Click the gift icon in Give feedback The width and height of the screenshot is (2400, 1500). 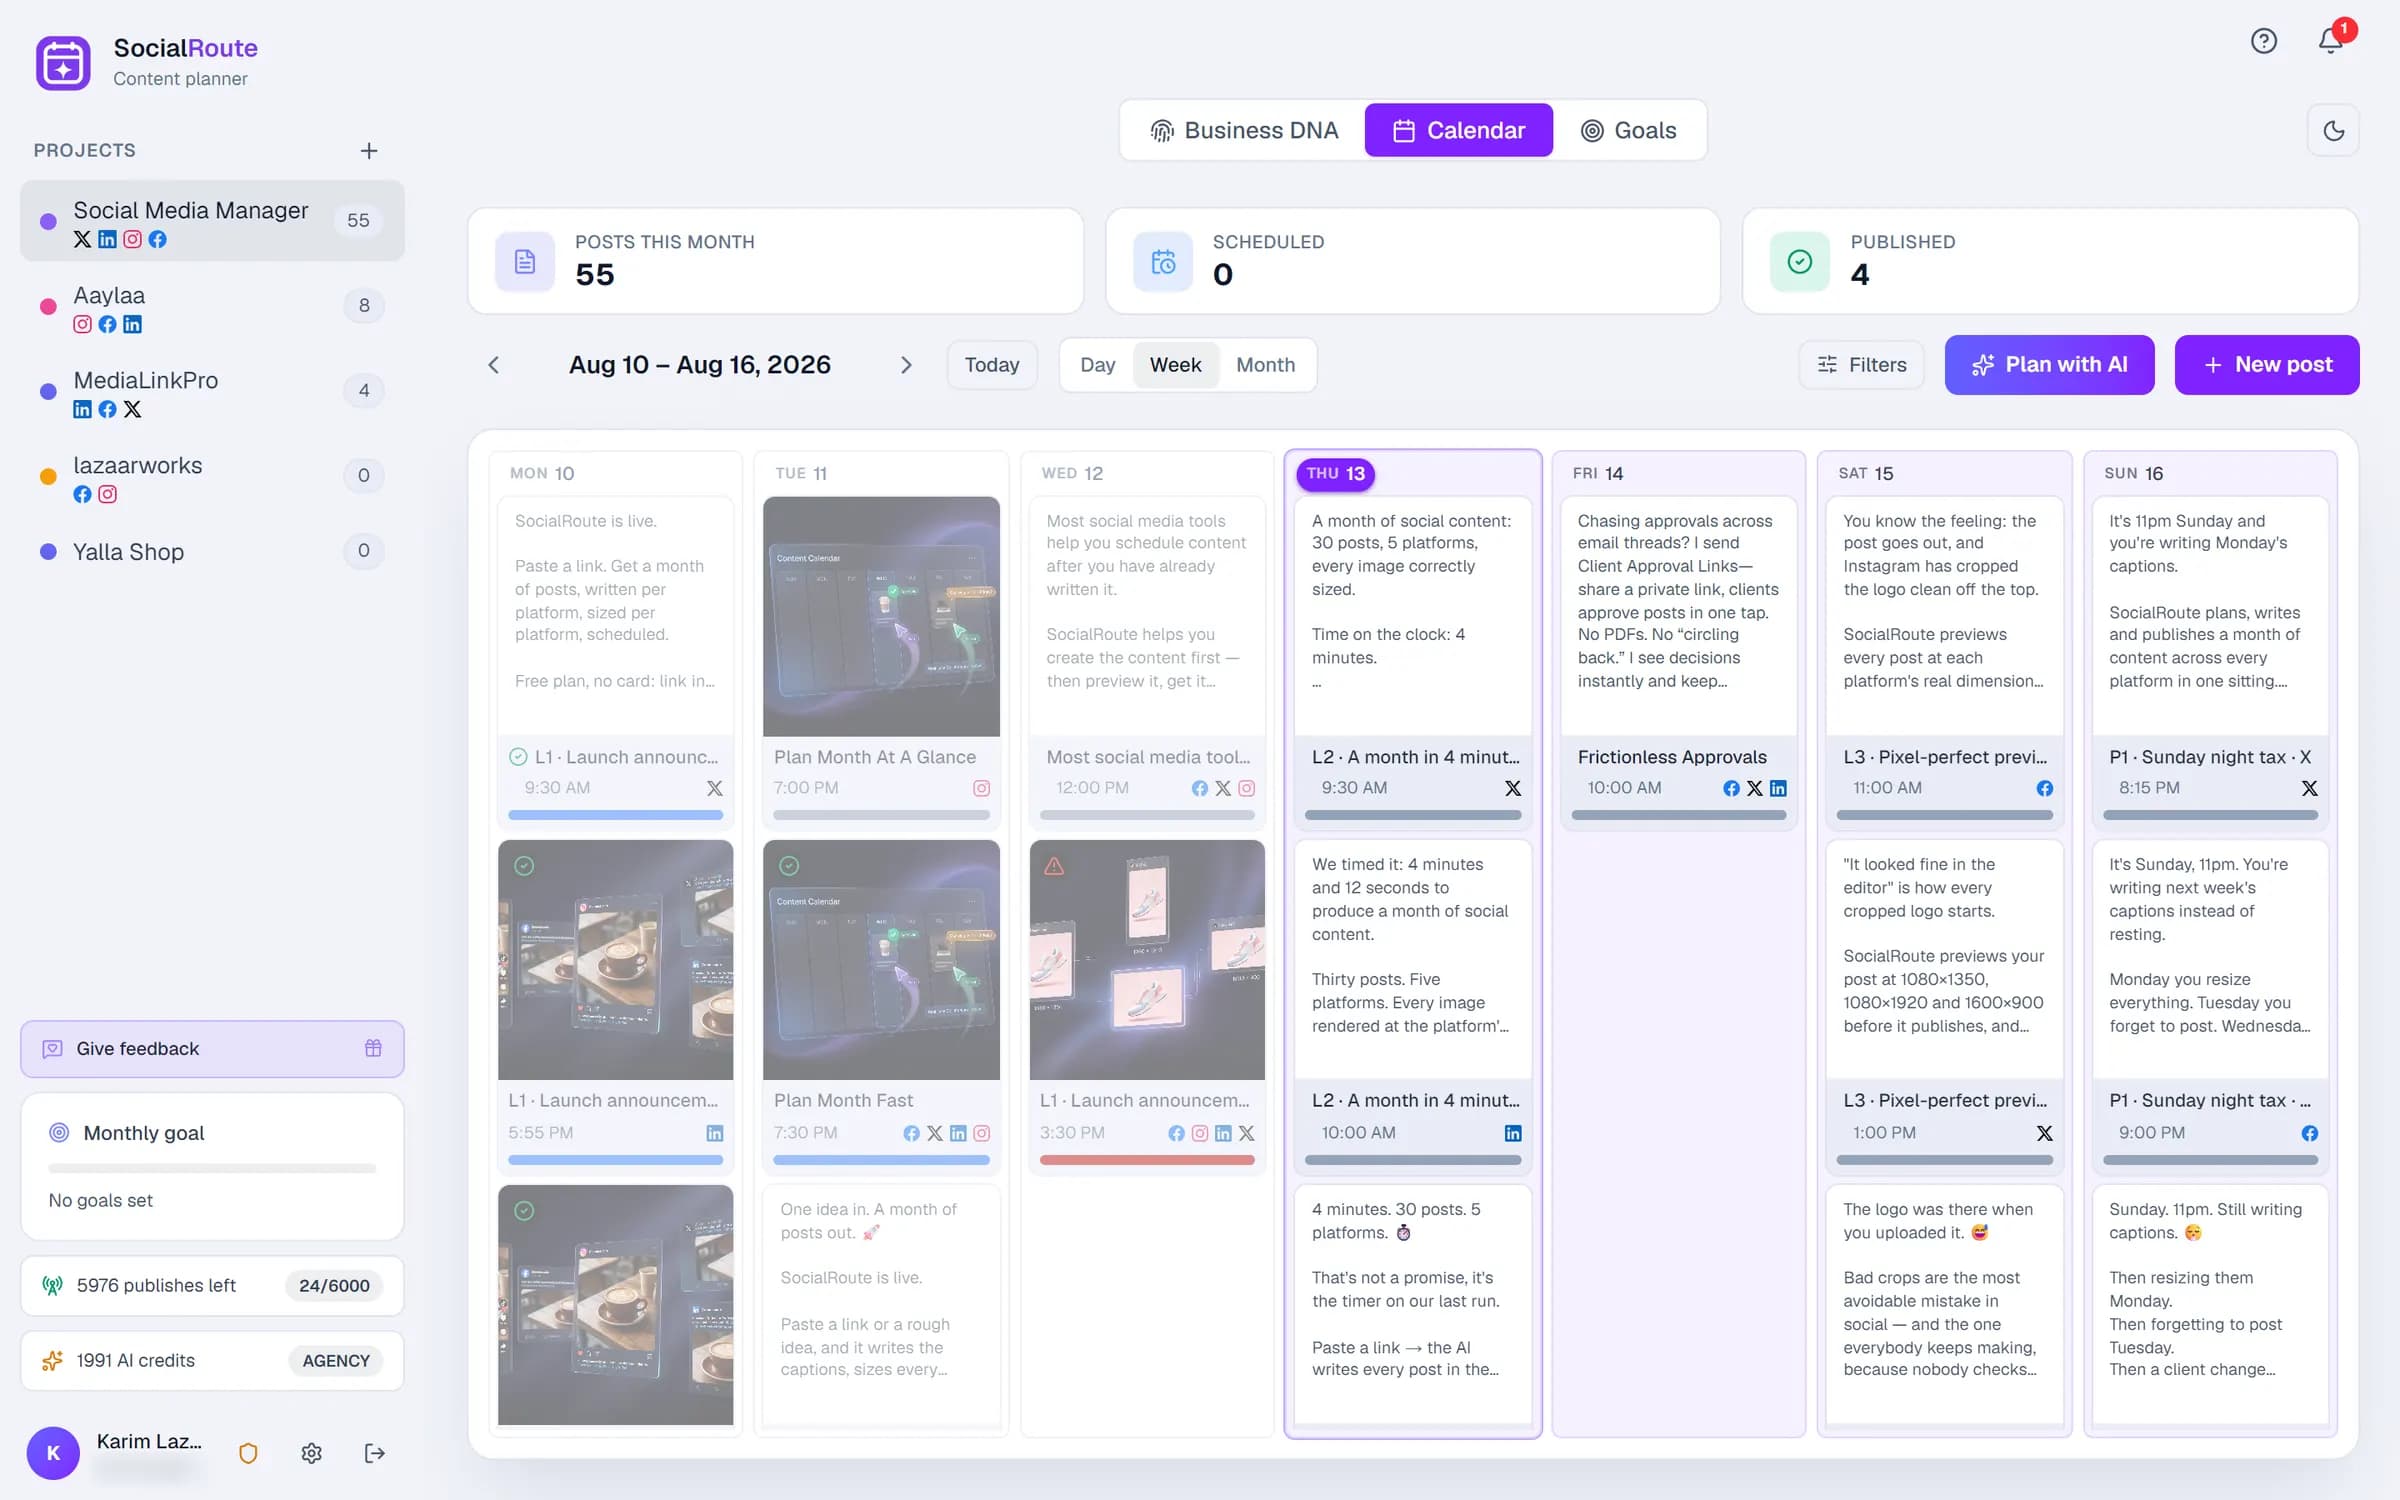tap(373, 1049)
